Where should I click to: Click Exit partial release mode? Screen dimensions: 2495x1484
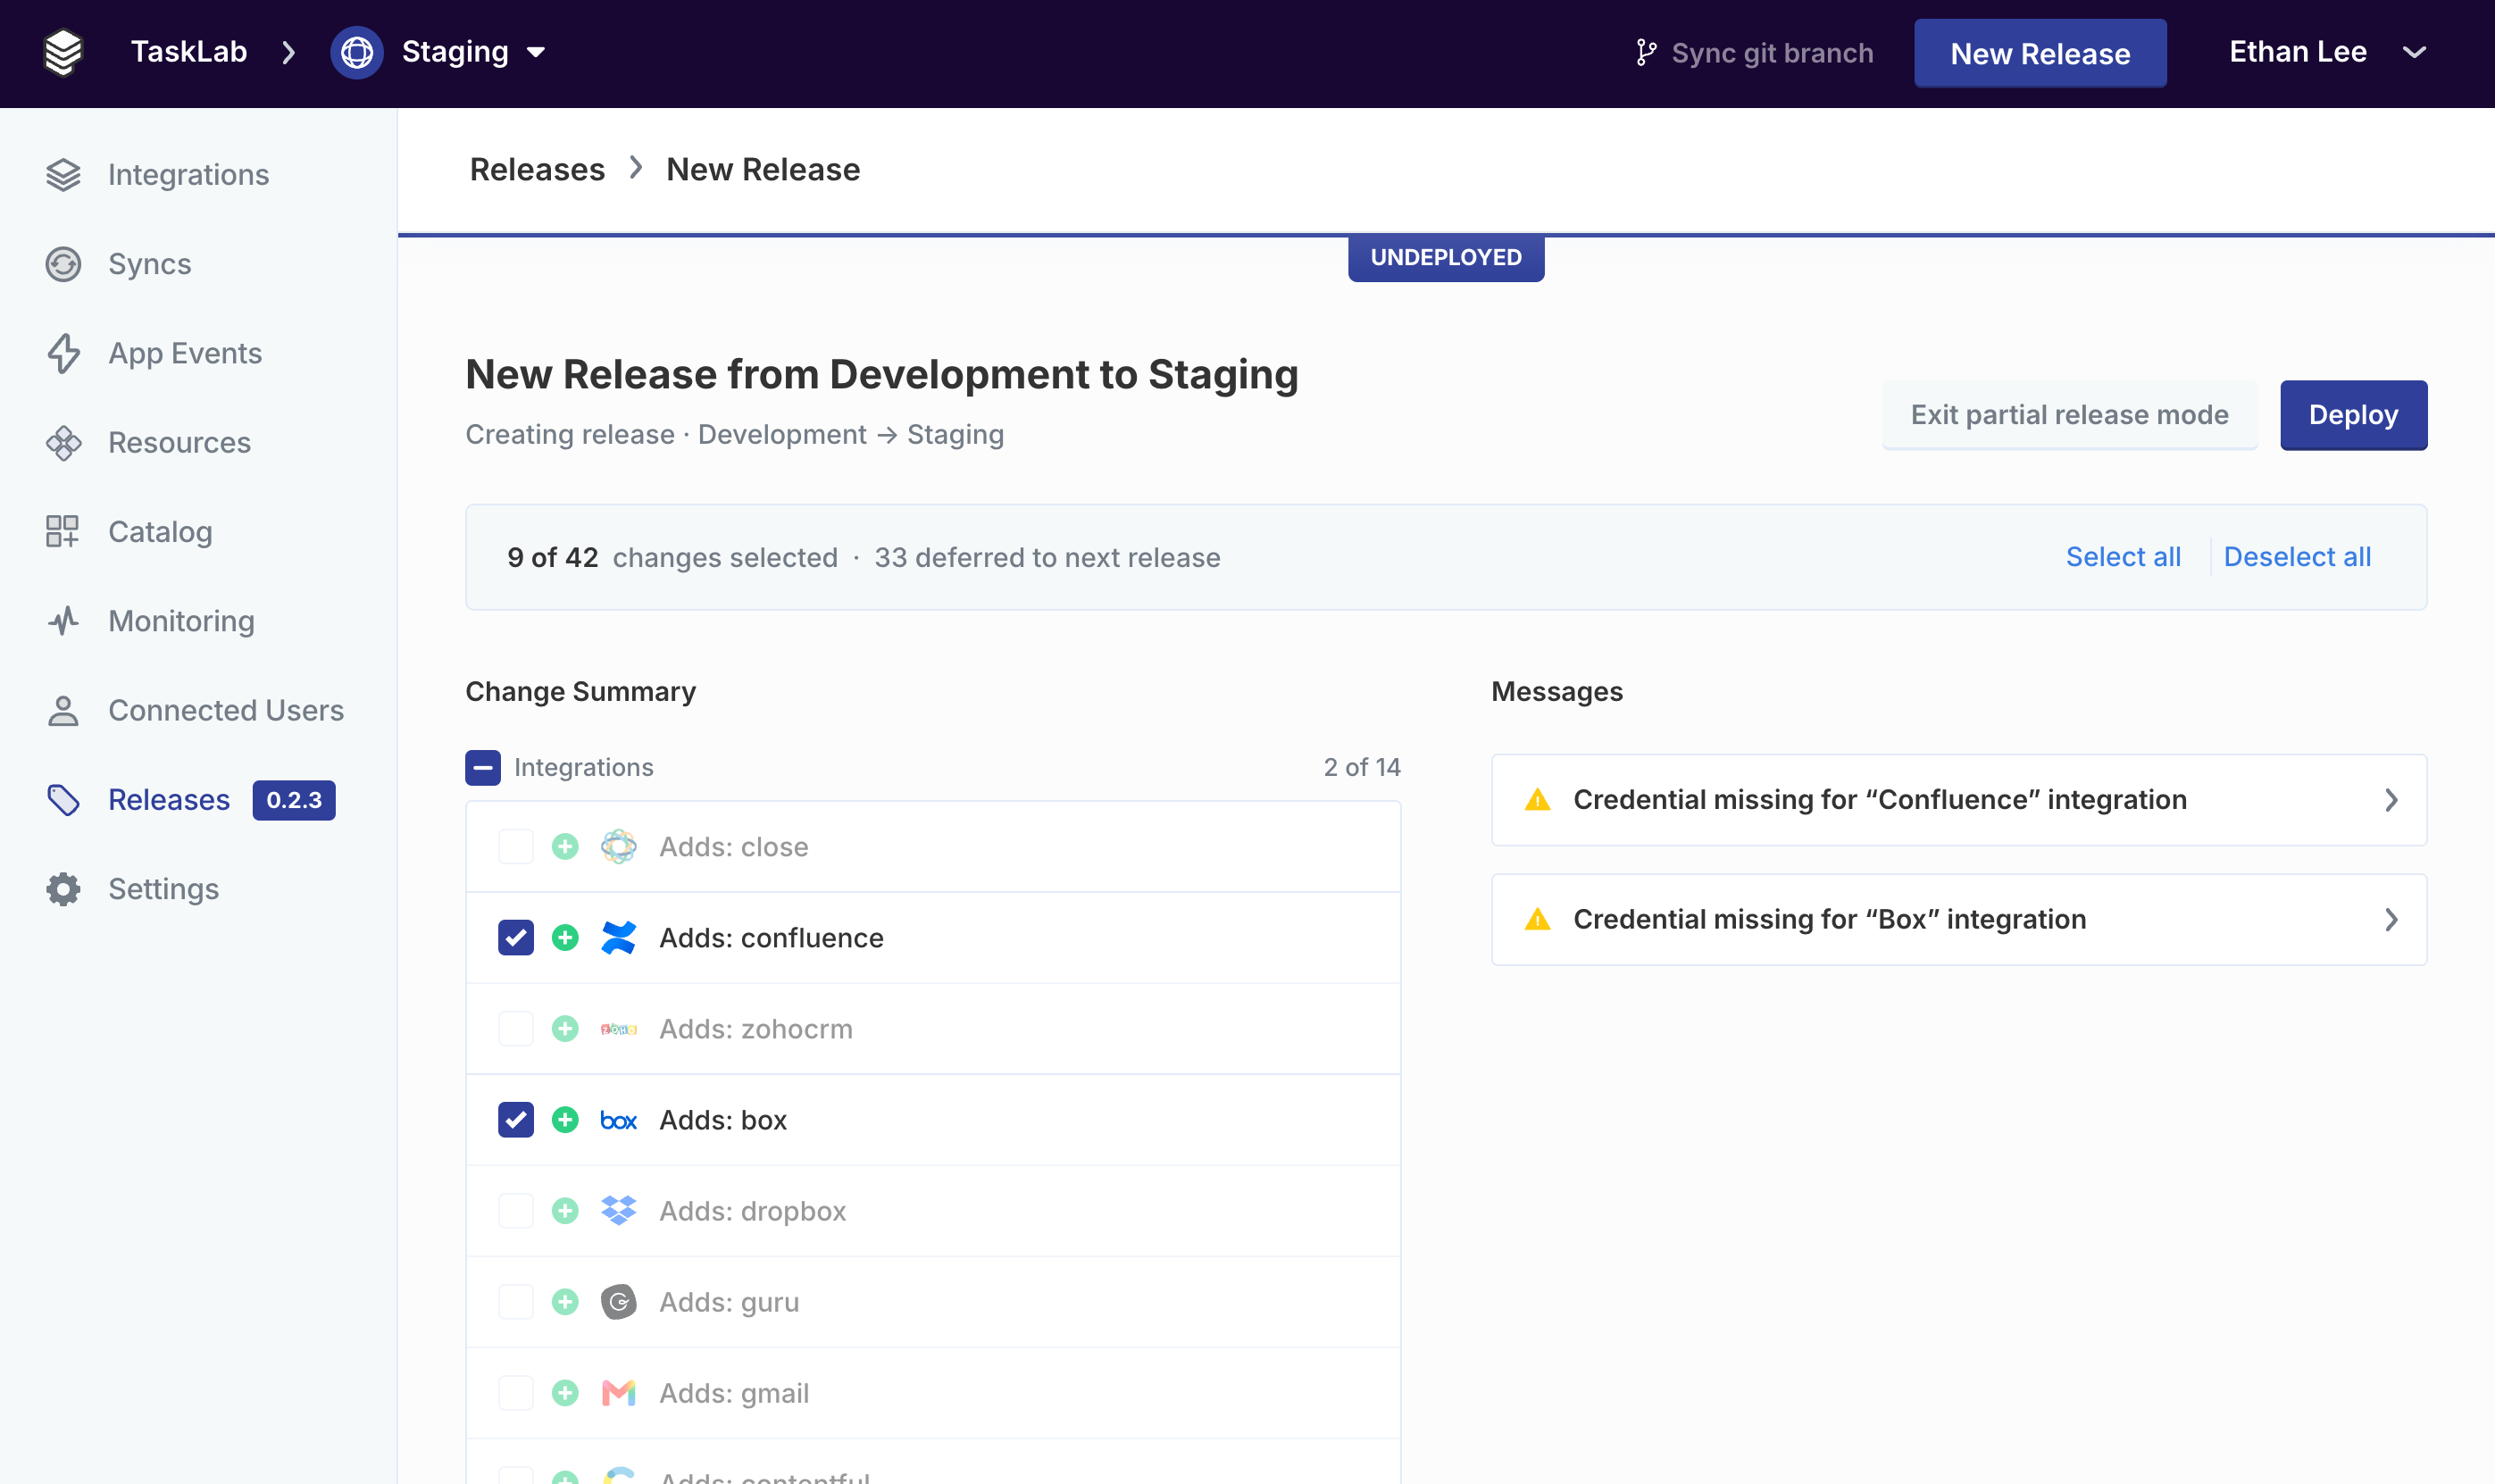point(2069,415)
